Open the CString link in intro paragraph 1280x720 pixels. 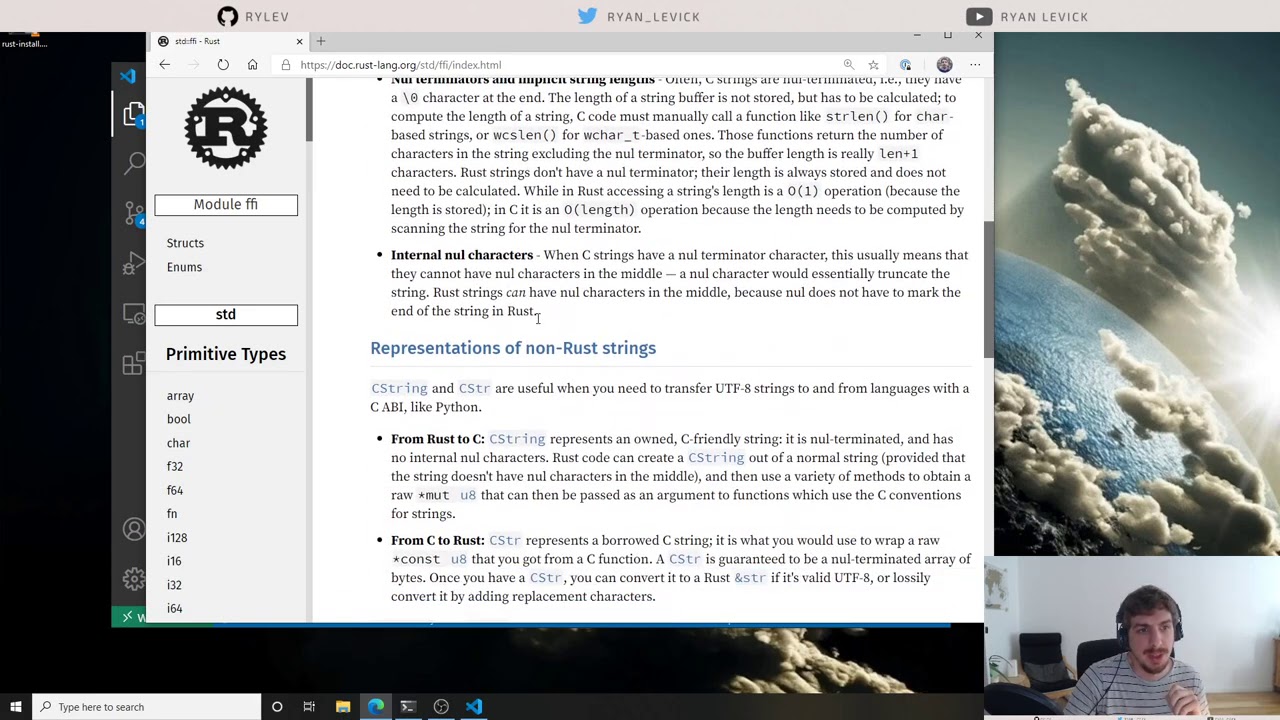(x=399, y=388)
